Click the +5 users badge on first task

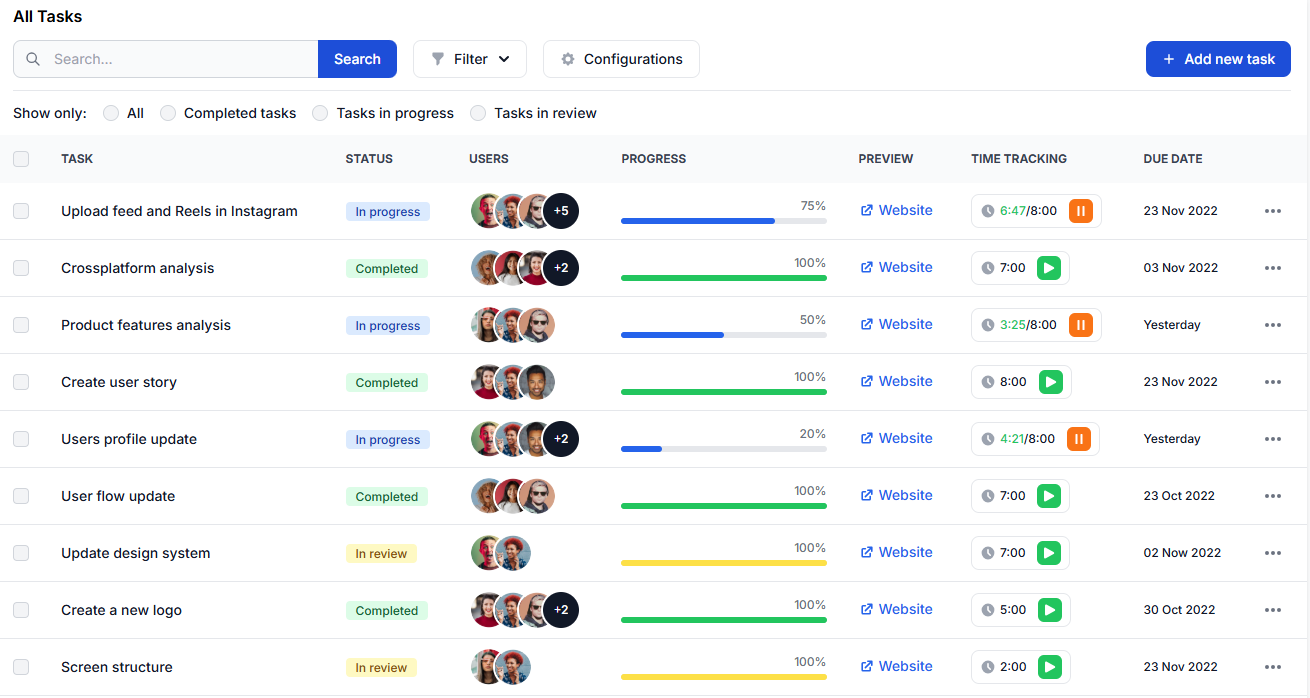click(x=561, y=211)
